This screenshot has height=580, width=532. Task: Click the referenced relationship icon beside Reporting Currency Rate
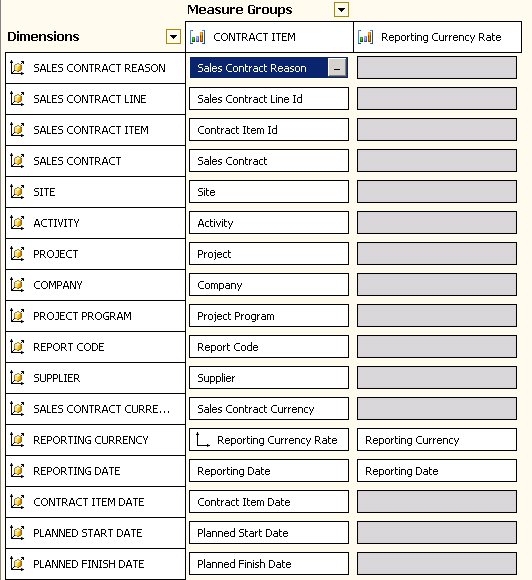[203, 439]
